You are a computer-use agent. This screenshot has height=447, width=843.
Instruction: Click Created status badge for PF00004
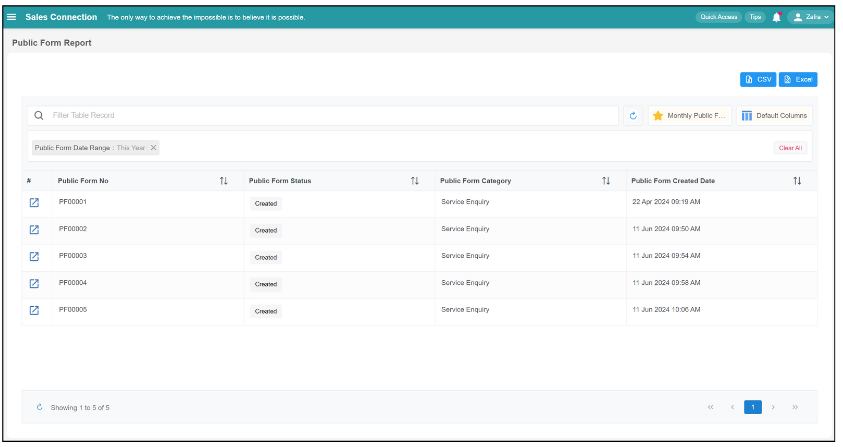266,285
